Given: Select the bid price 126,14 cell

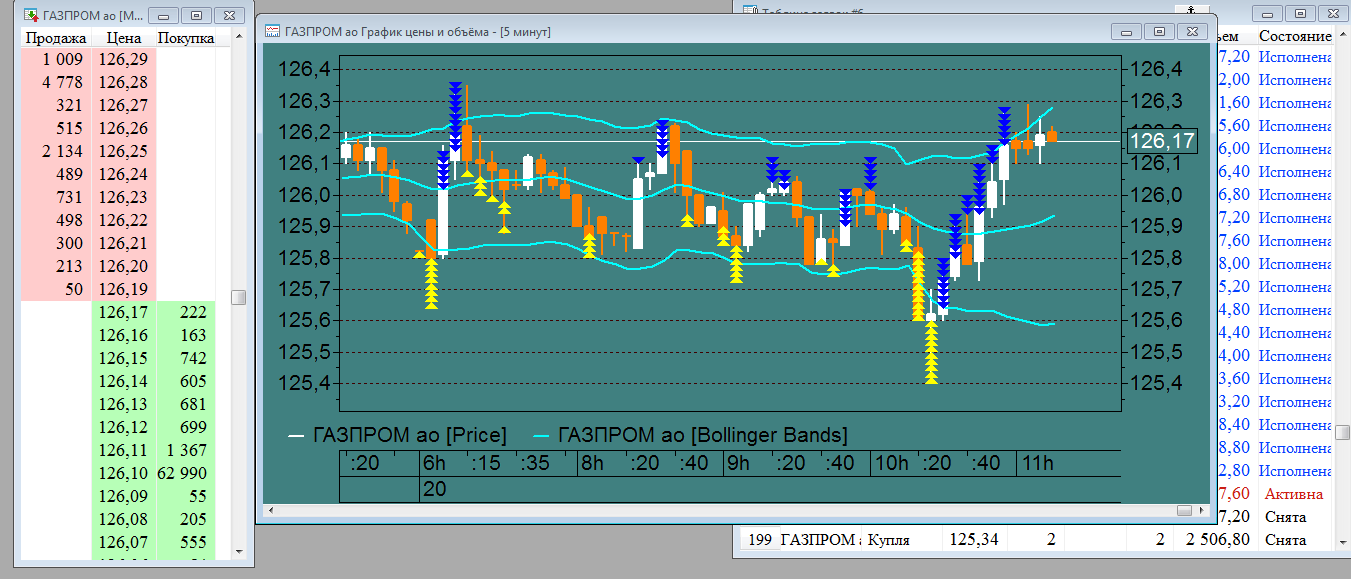Looking at the screenshot, I should [x=124, y=382].
